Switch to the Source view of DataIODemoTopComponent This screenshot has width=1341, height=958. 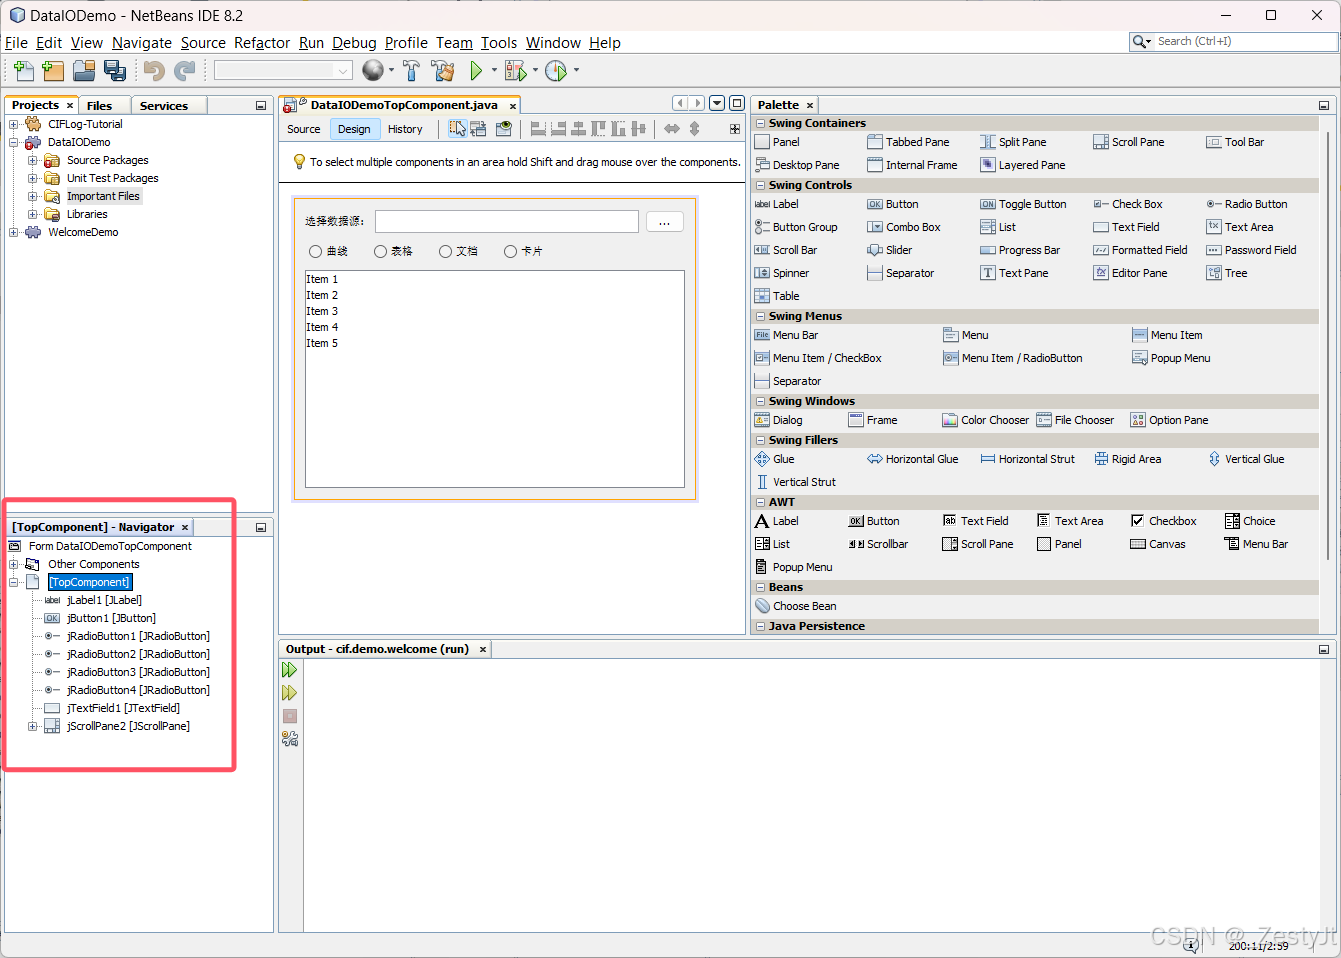point(303,128)
